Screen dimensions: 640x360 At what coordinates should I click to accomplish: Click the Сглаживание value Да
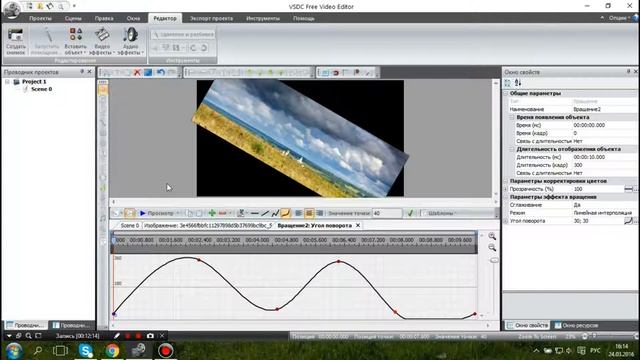coord(577,205)
